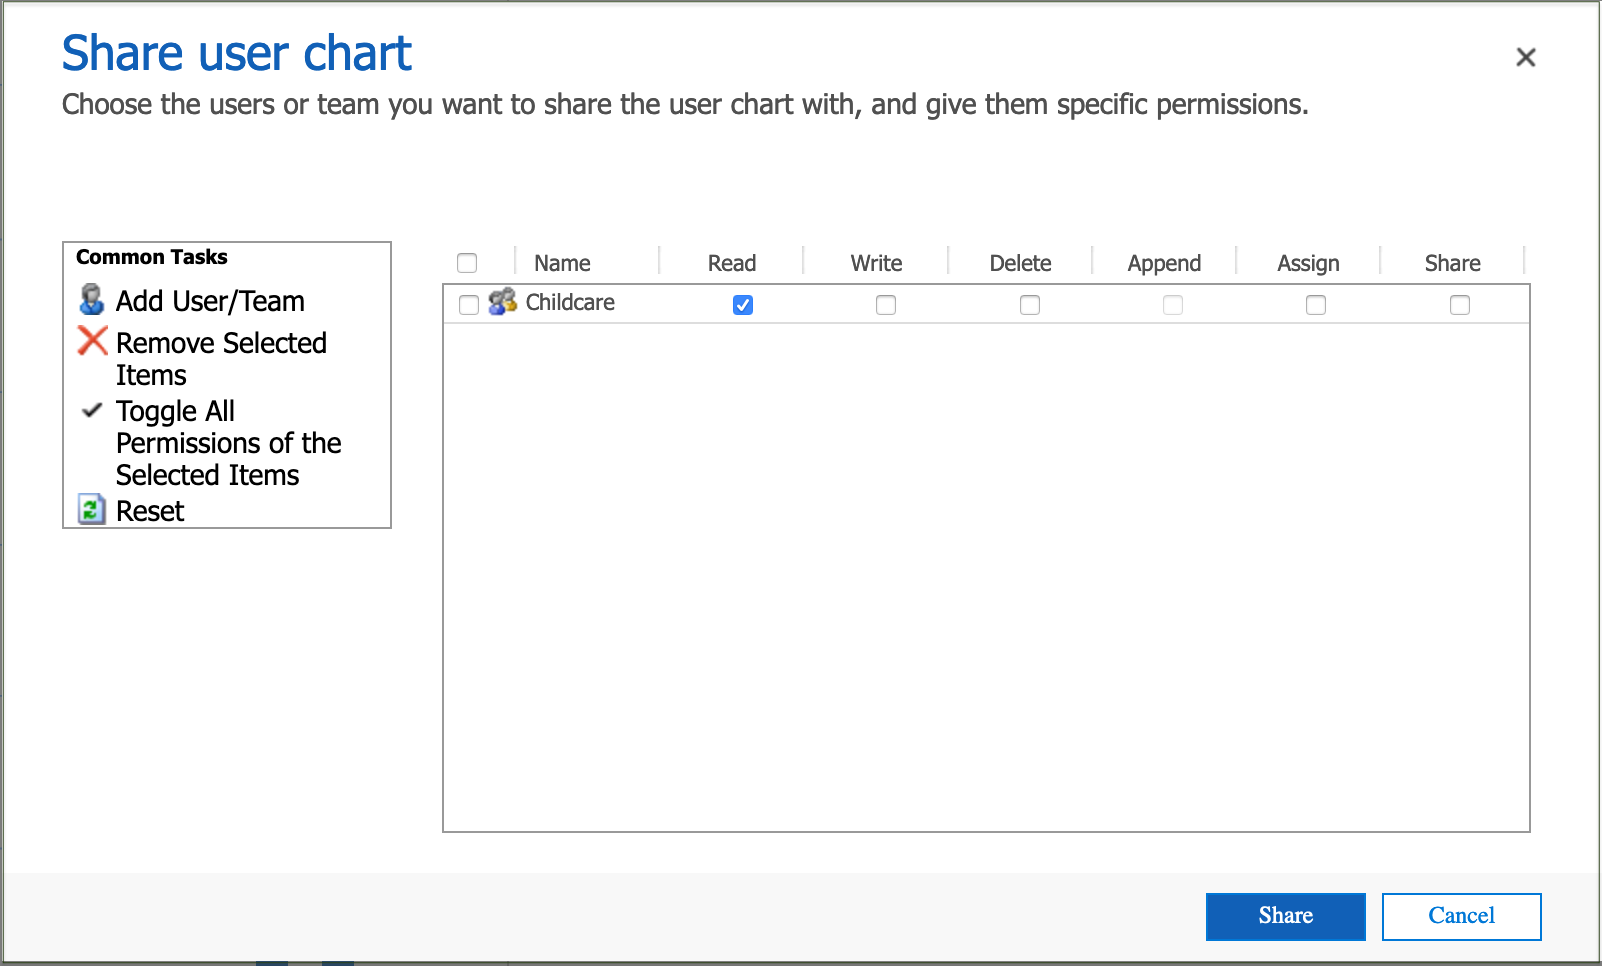Image resolution: width=1602 pixels, height=966 pixels.
Task: Click the green Reset refresh icon
Action: click(92, 510)
